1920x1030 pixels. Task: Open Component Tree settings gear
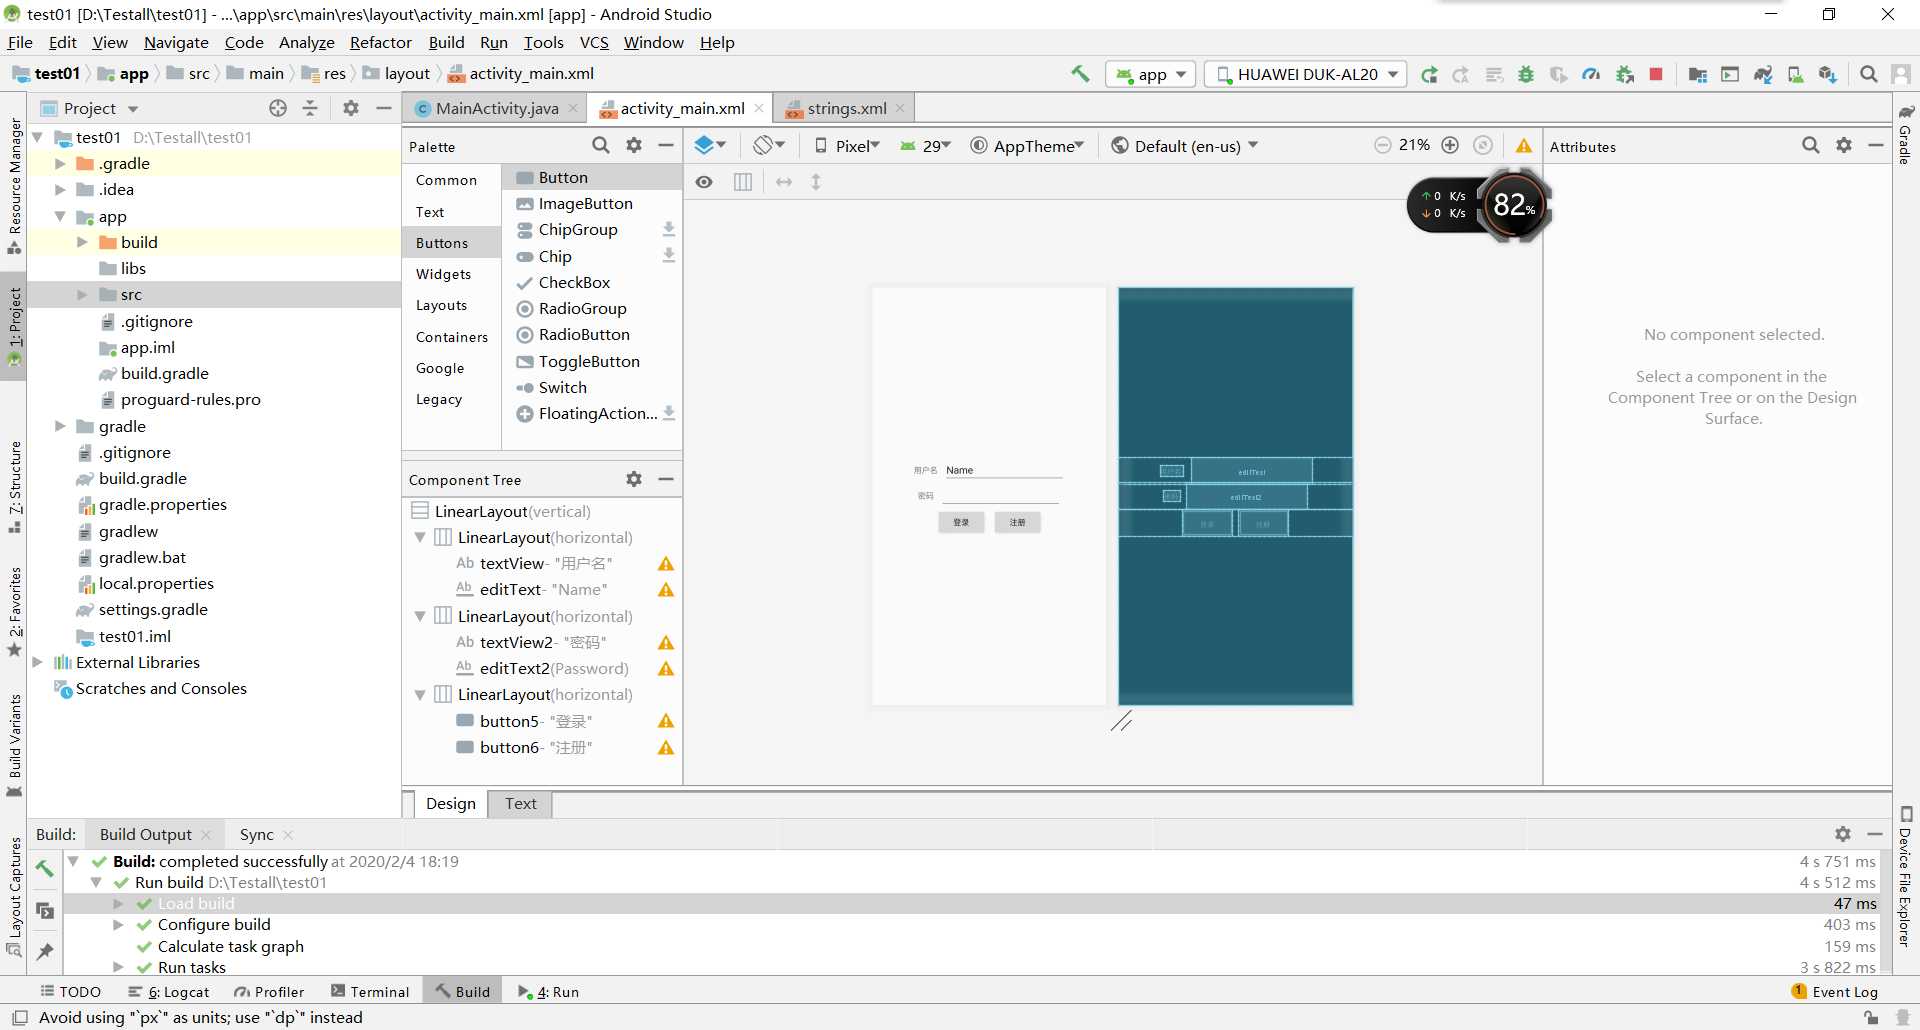point(634,479)
